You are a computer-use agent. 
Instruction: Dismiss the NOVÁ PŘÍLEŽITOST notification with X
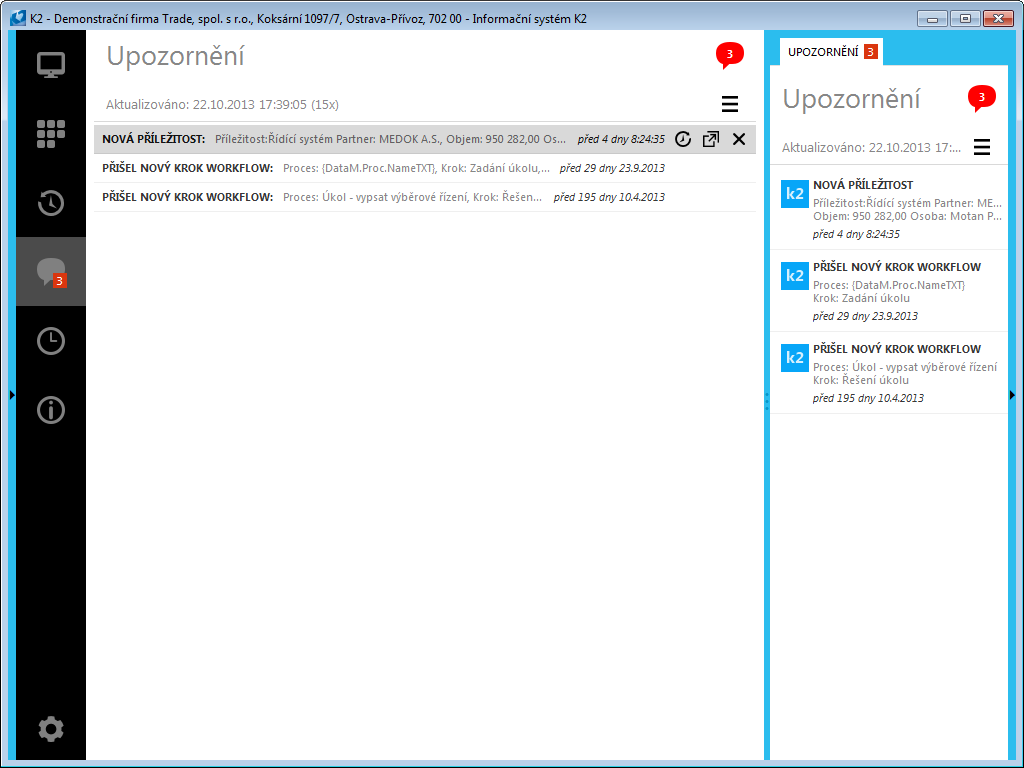[739, 139]
